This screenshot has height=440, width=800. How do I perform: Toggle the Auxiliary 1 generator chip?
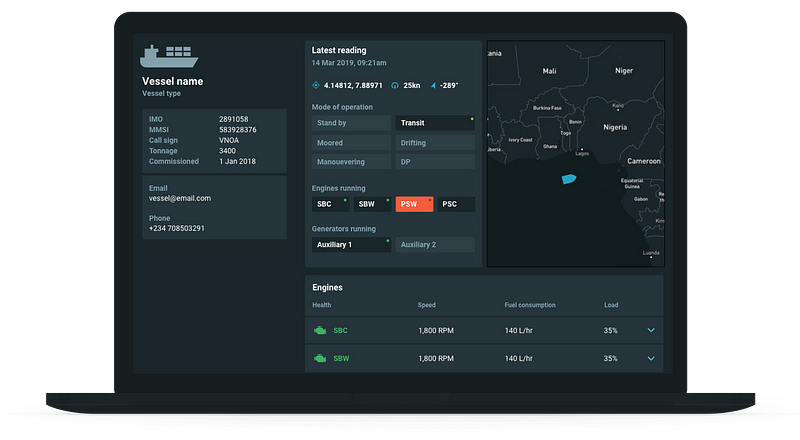351,245
